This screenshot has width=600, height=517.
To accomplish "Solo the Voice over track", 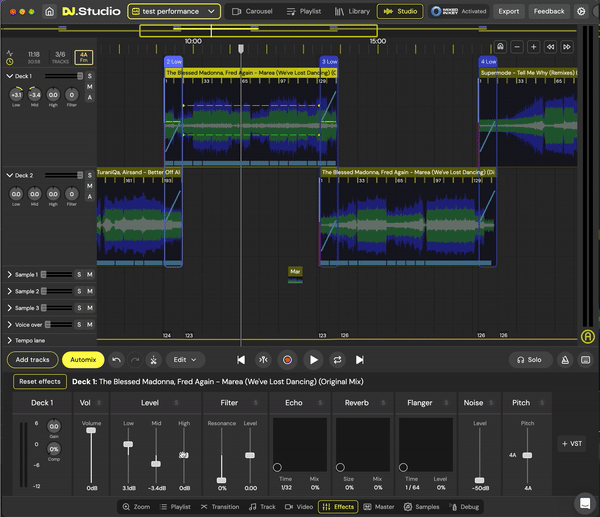I will click(x=78, y=325).
